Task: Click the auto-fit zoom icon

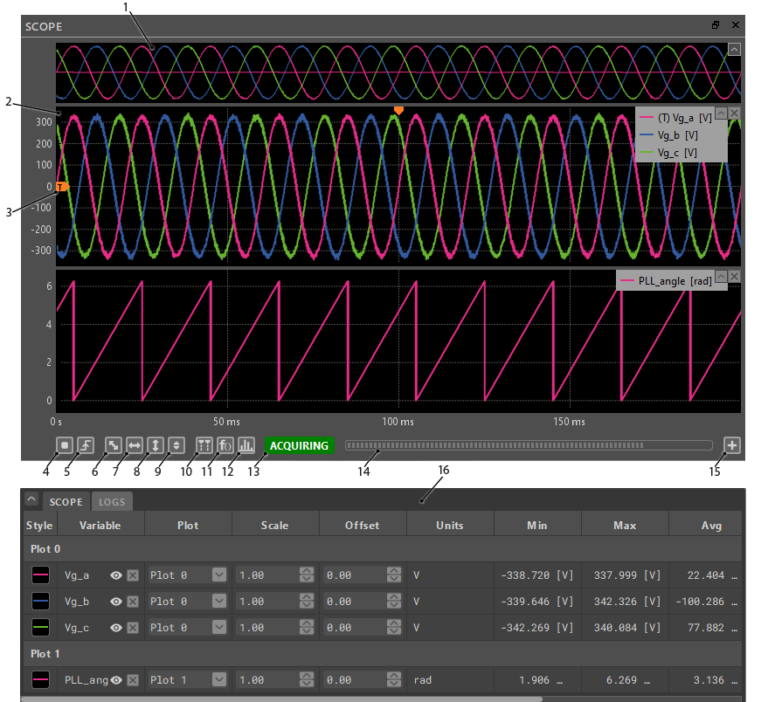Action: tap(114, 445)
